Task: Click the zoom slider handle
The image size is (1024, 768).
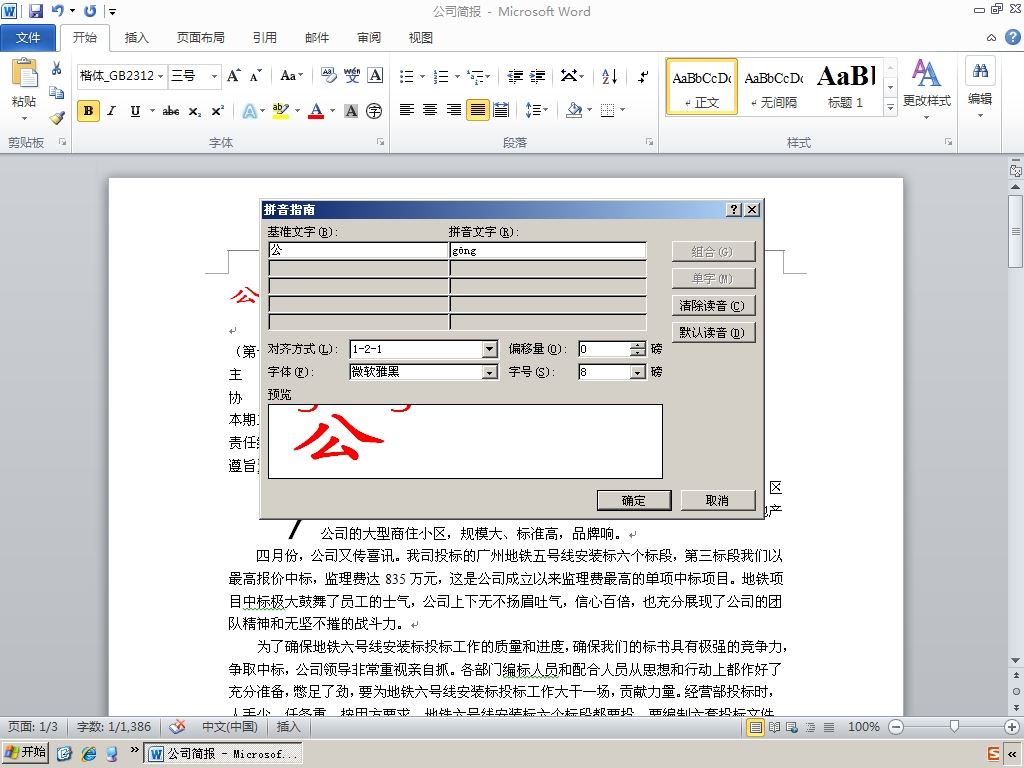Action: point(954,726)
